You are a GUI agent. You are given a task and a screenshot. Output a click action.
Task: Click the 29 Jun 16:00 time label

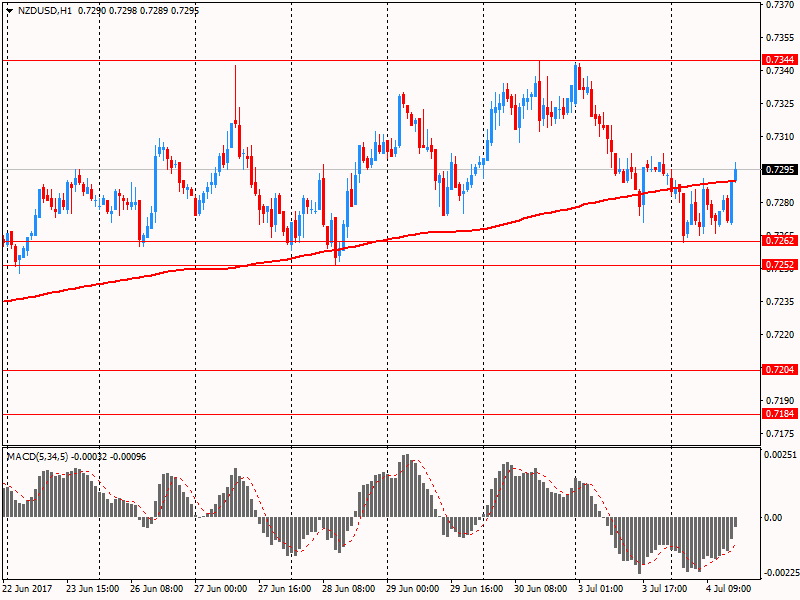[477, 588]
